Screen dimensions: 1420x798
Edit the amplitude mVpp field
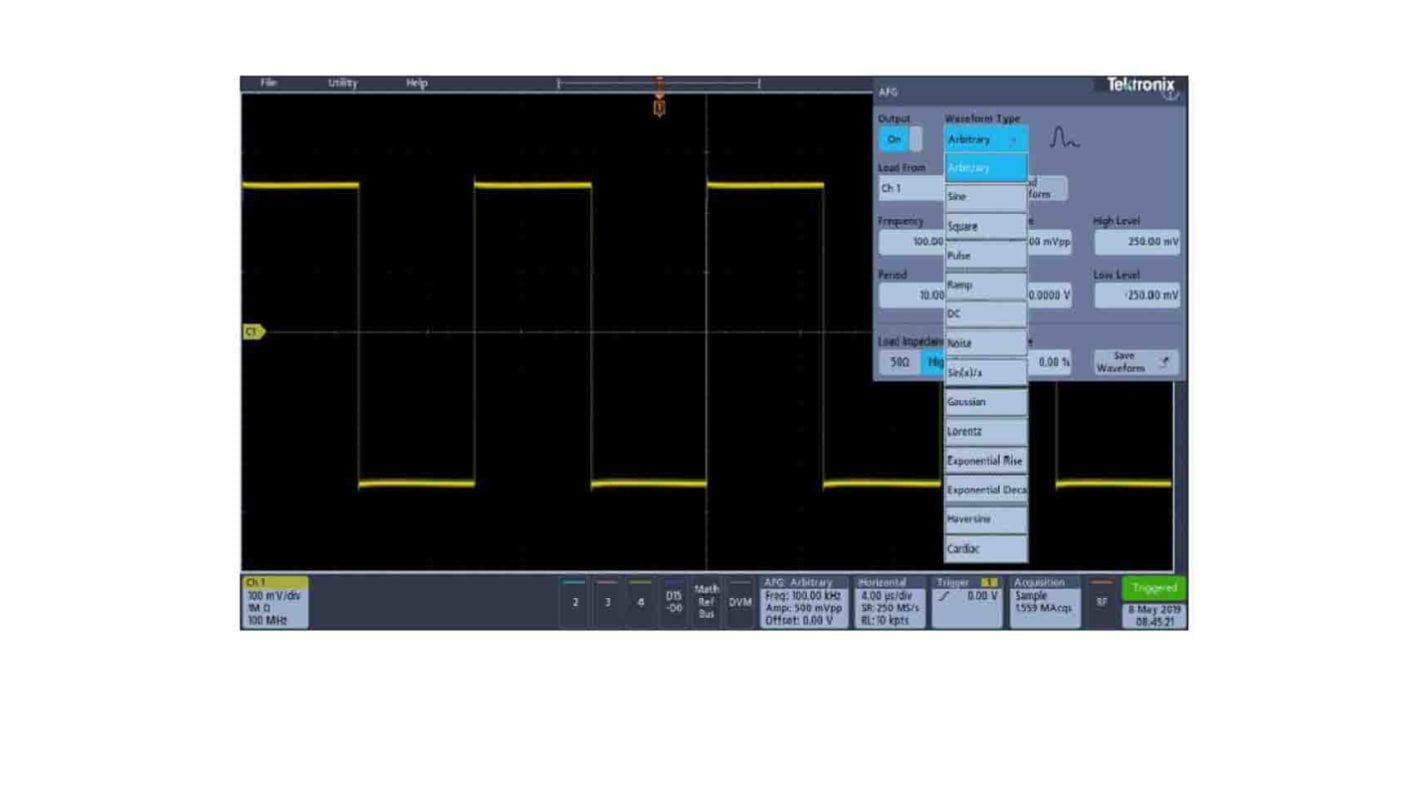1049,242
